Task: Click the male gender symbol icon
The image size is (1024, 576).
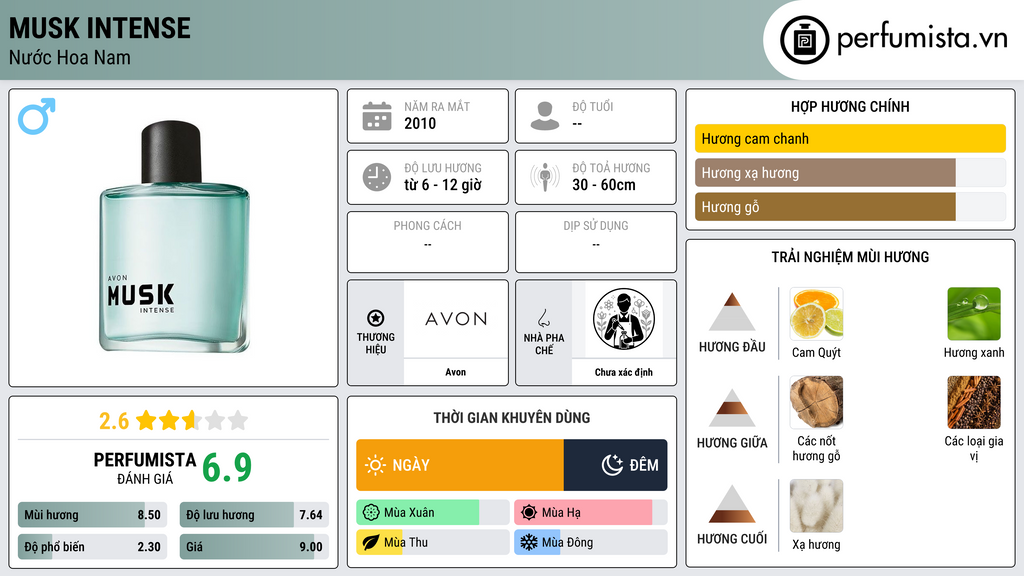Action: pos(37,116)
